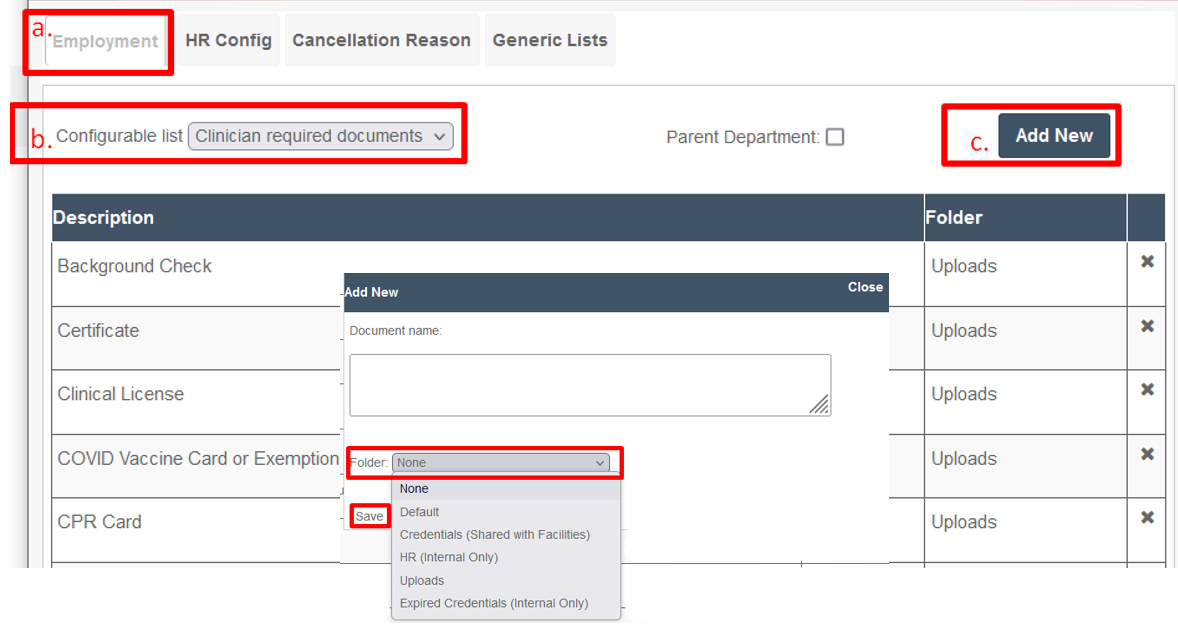1178x634 pixels.
Task: Remove COVID Vaccine Card or Exemption entry
Action: click(1147, 454)
